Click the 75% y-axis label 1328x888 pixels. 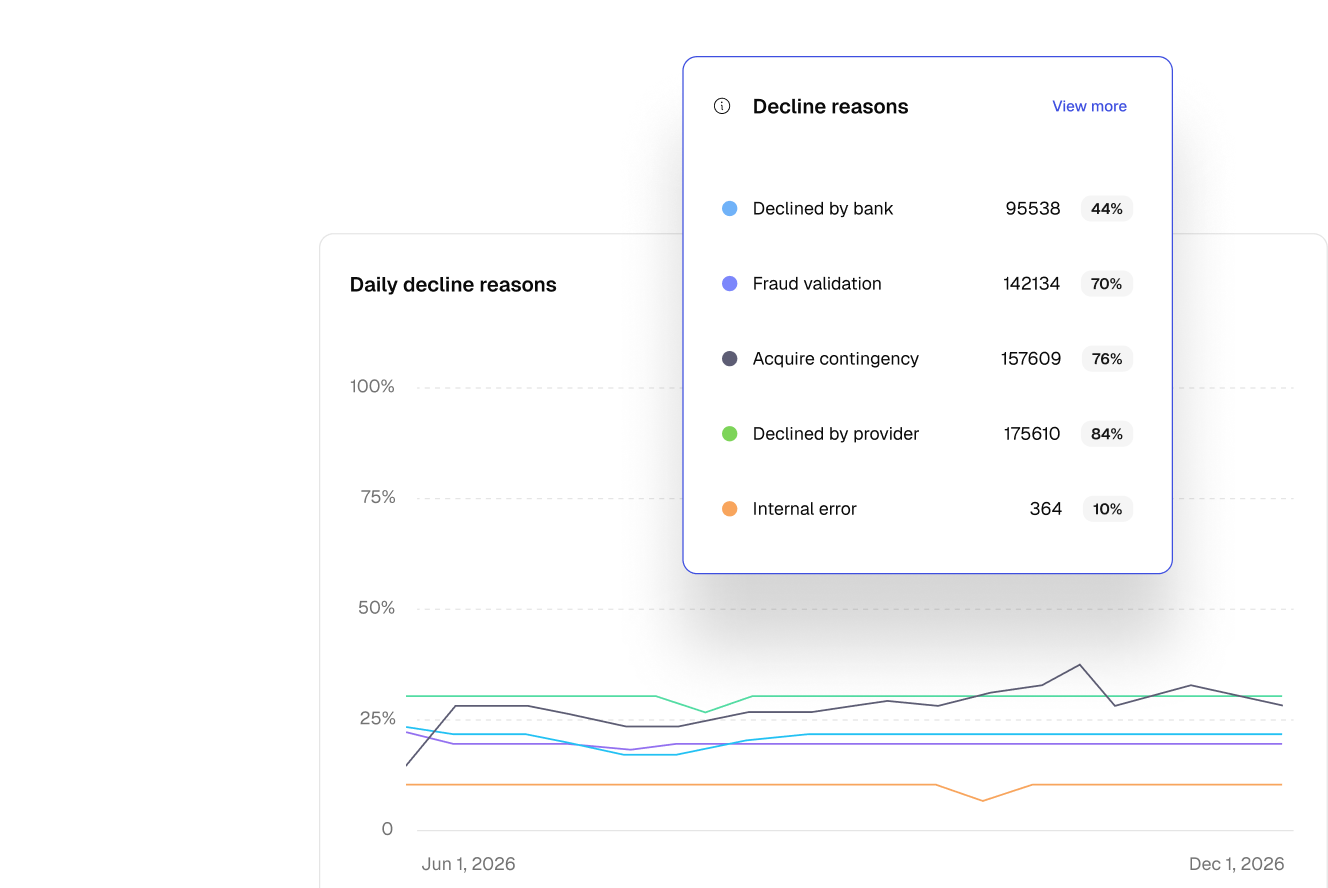pos(378,498)
